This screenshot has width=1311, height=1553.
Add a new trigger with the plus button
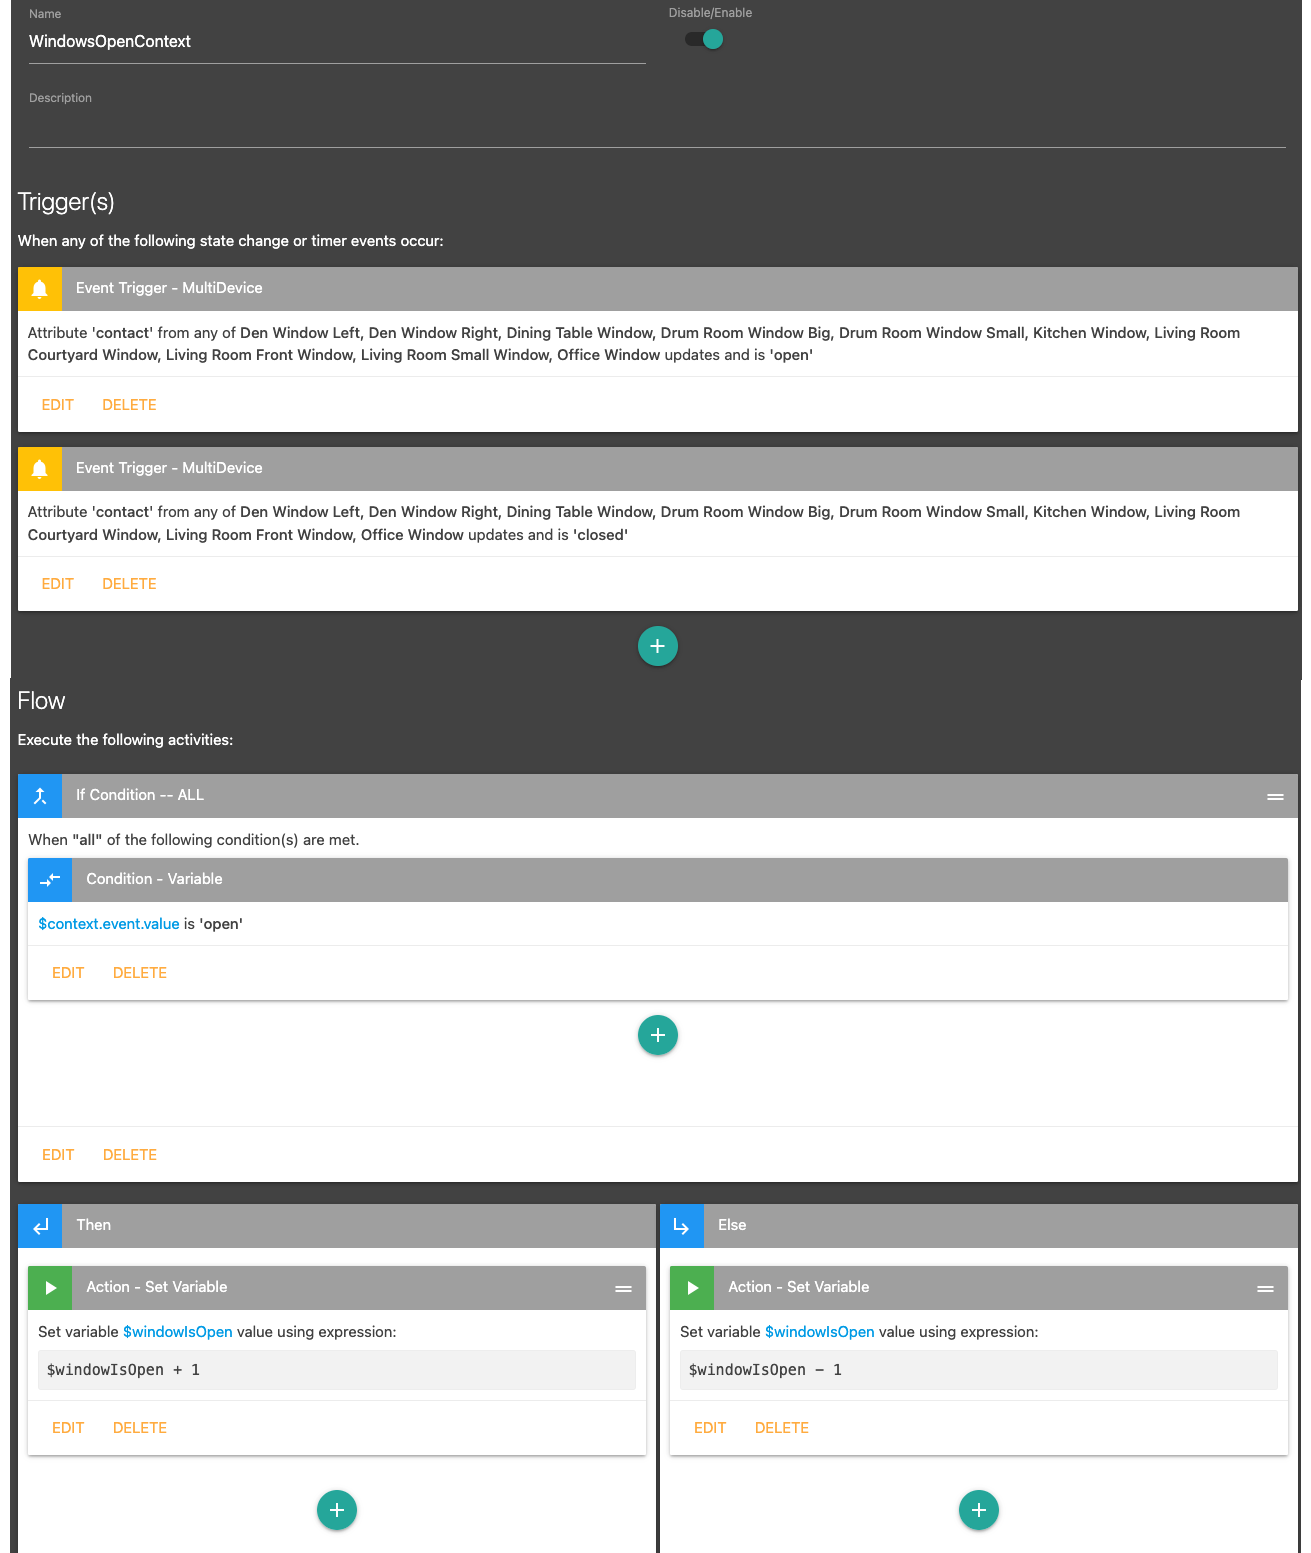657,646
